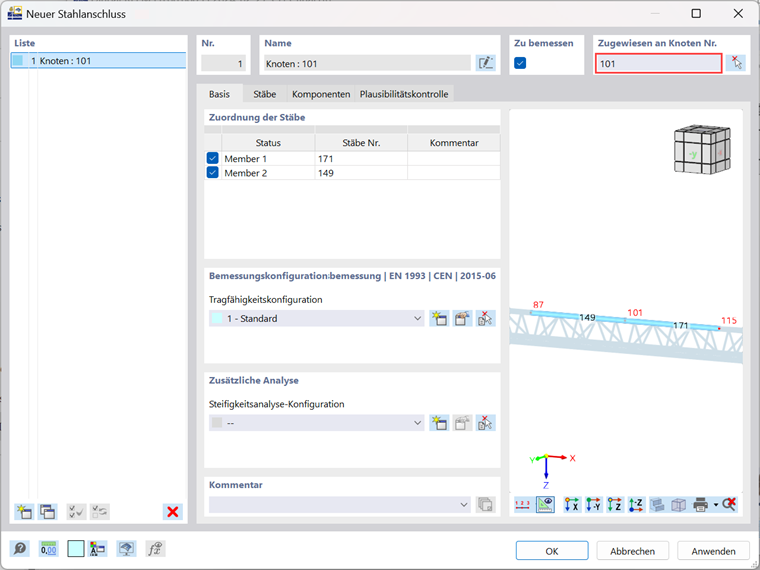Uncheck the Member 1 checkbox

point(212,158)
